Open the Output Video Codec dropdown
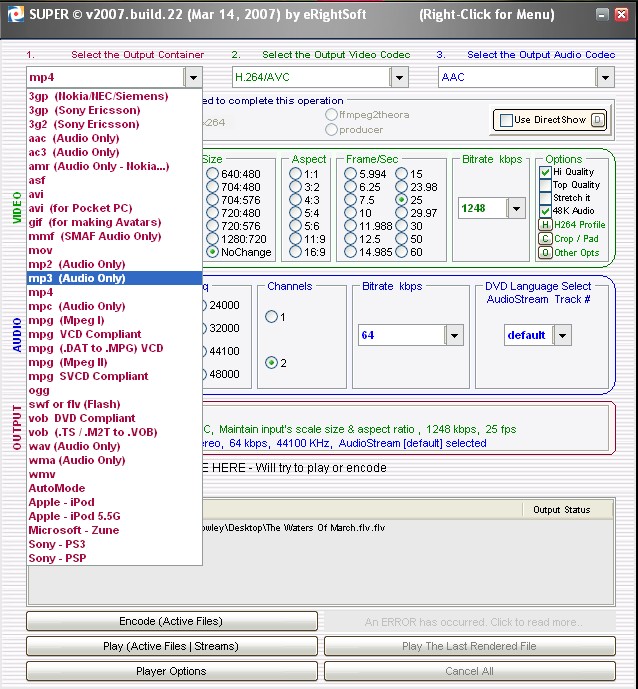 coord(399,77)
